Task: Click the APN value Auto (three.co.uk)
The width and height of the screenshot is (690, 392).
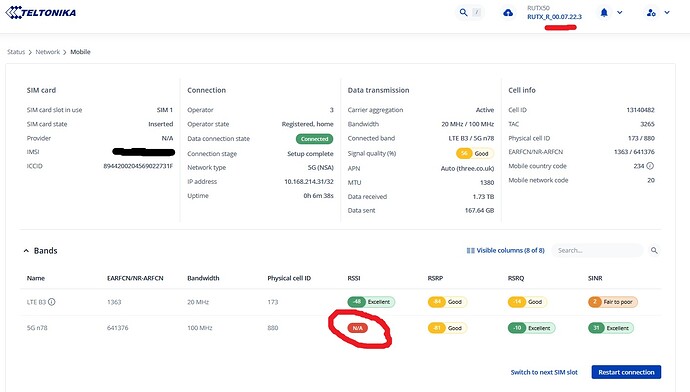Action: 467,169
